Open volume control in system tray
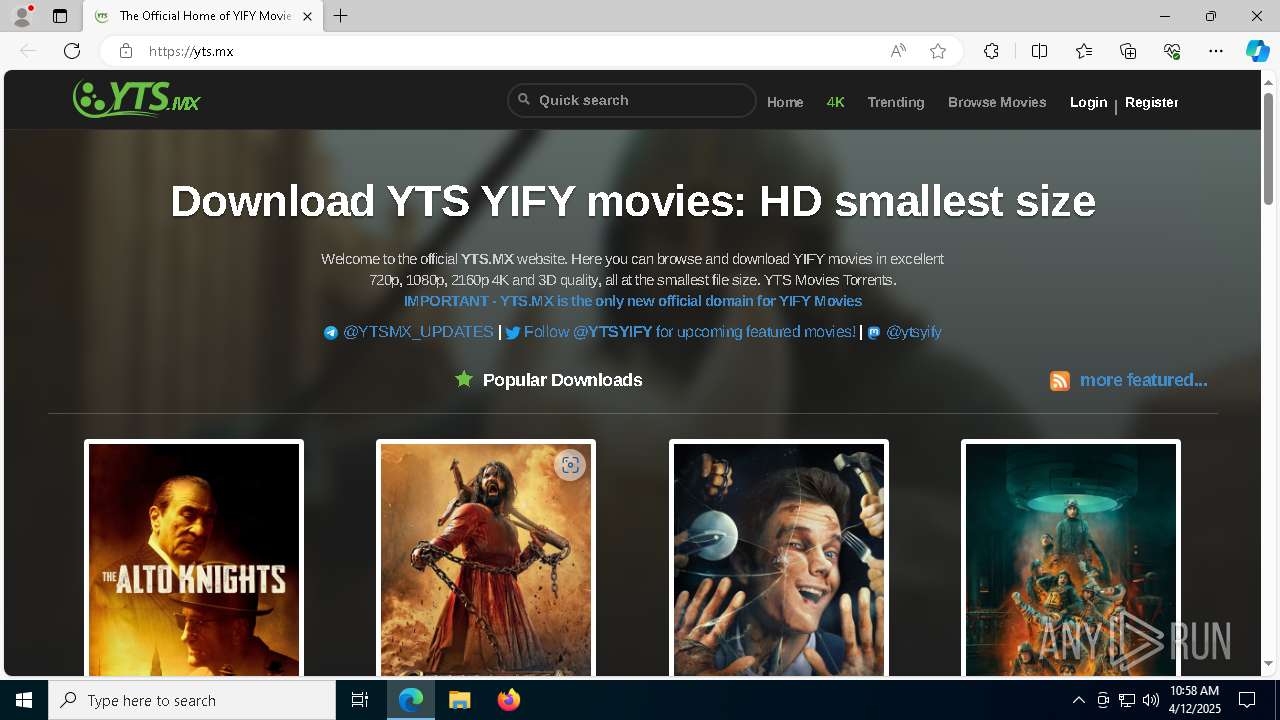1280x720 pixels. click(x=1150, y=700)
